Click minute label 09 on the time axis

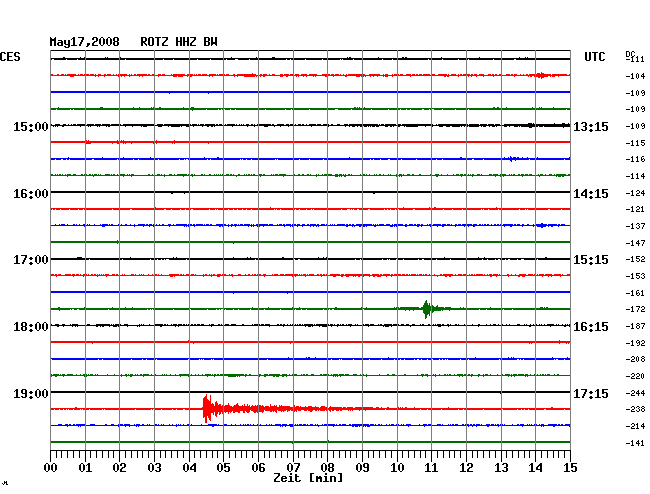(x=362, y=468)
